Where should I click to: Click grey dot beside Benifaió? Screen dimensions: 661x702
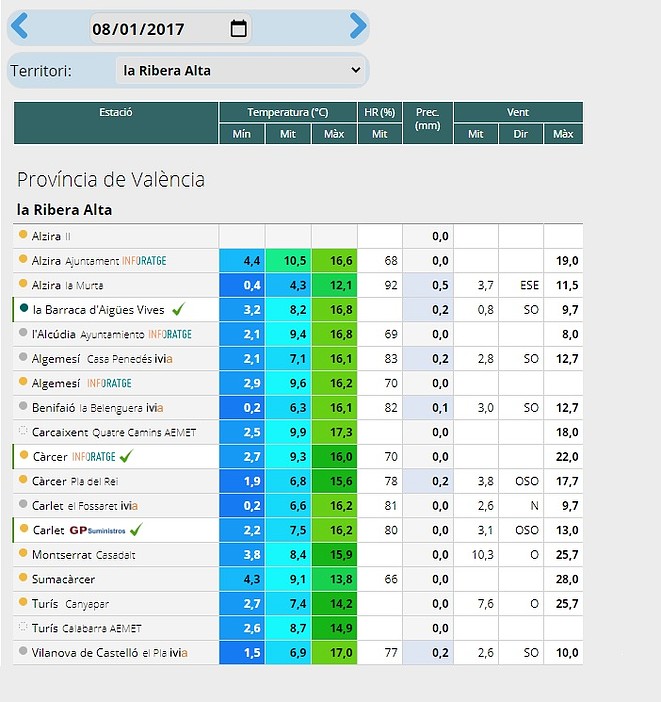[23, 406]
